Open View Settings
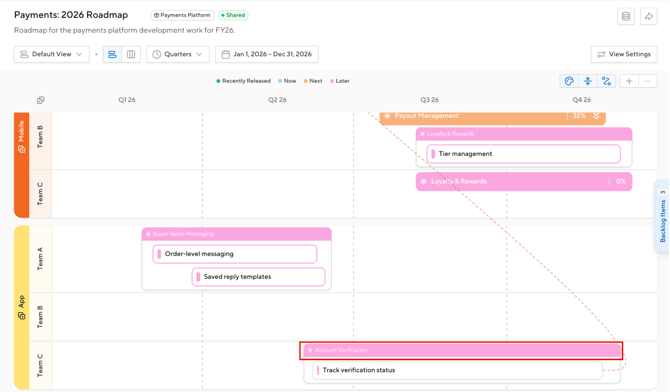Screen dimensions: 670x392 tap(624, 54)
